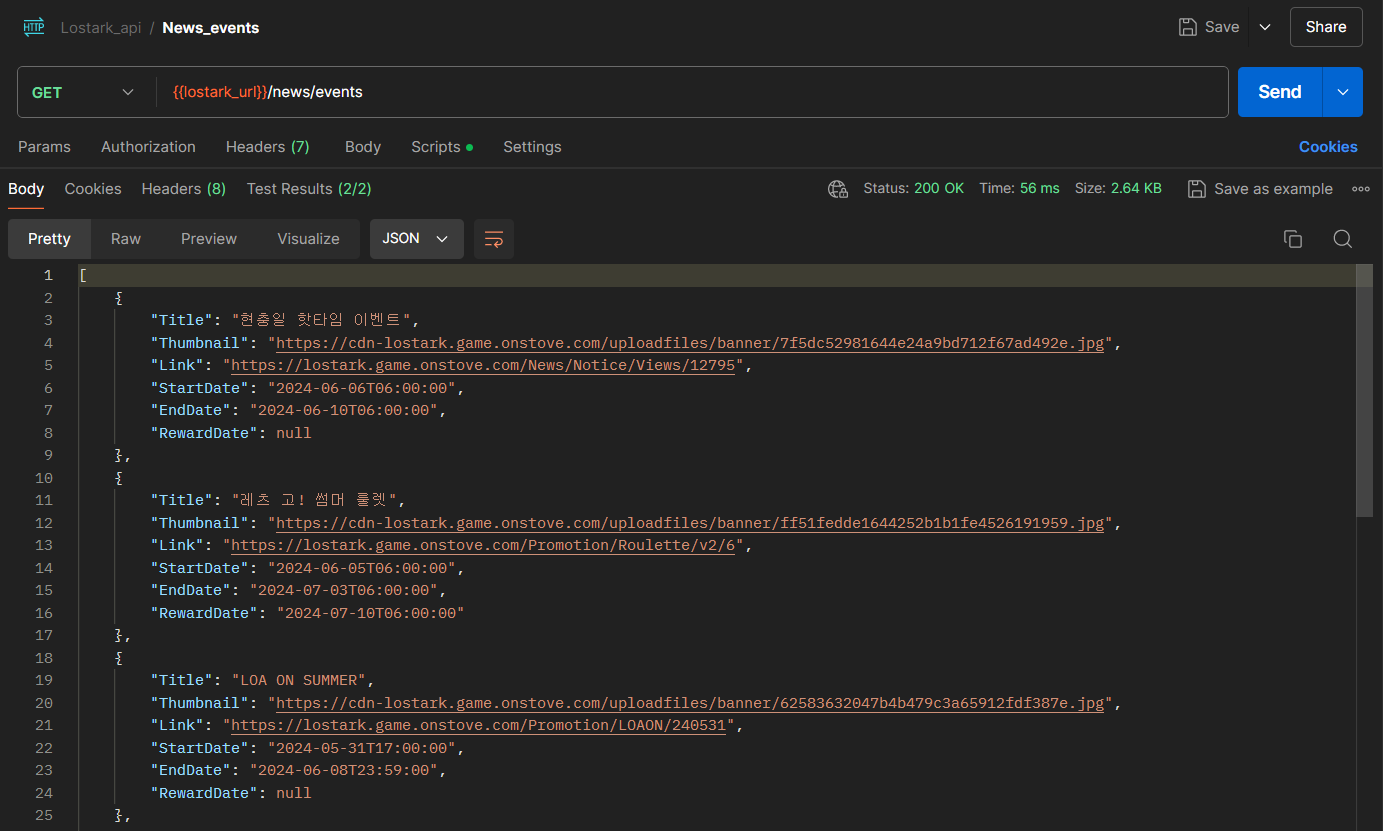Click the News_events request name
This screenshot has width=1383, height=831.
click(211, 28)
